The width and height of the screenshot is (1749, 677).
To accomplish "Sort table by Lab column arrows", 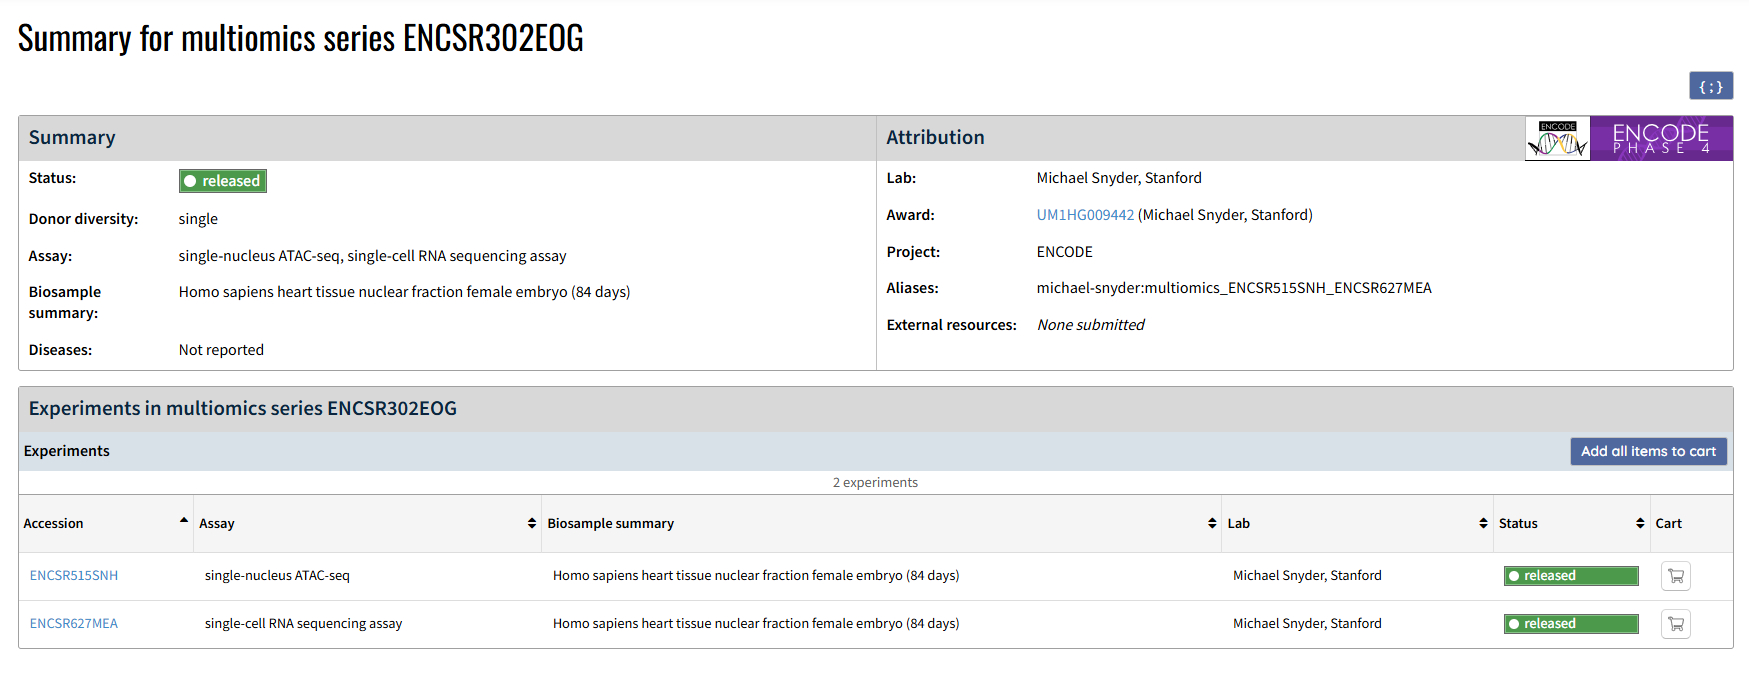I will [1483, 523].
